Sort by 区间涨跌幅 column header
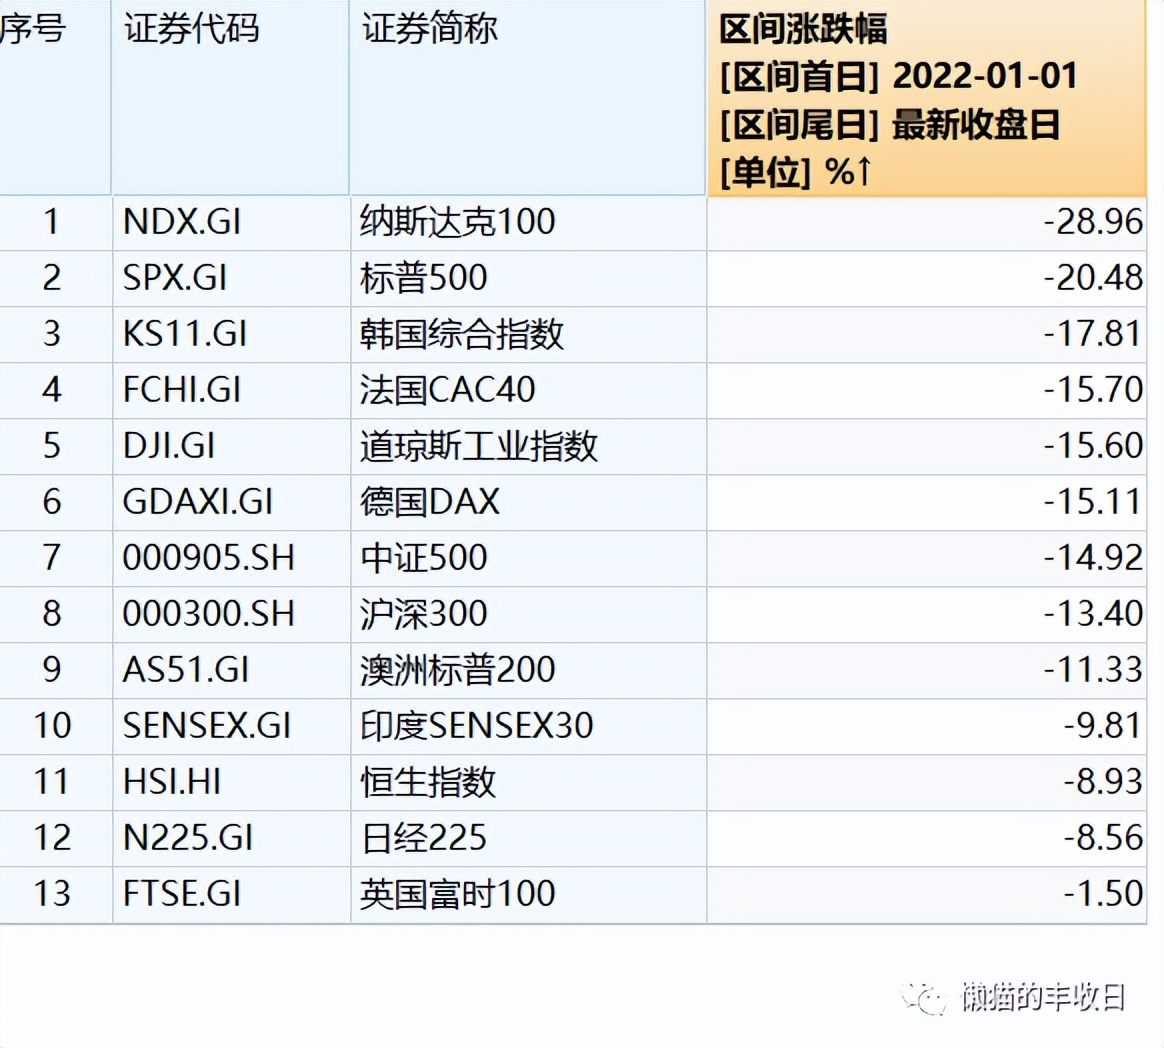Screen dimensions: 1164x1048 pos(928,99)
